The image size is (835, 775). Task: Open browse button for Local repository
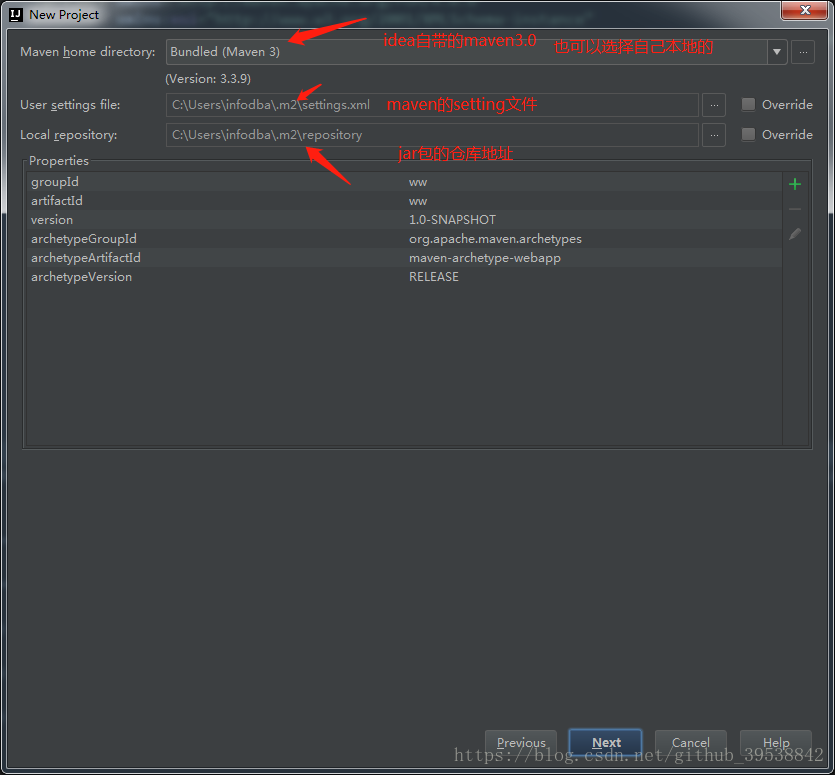pos(714,135)
